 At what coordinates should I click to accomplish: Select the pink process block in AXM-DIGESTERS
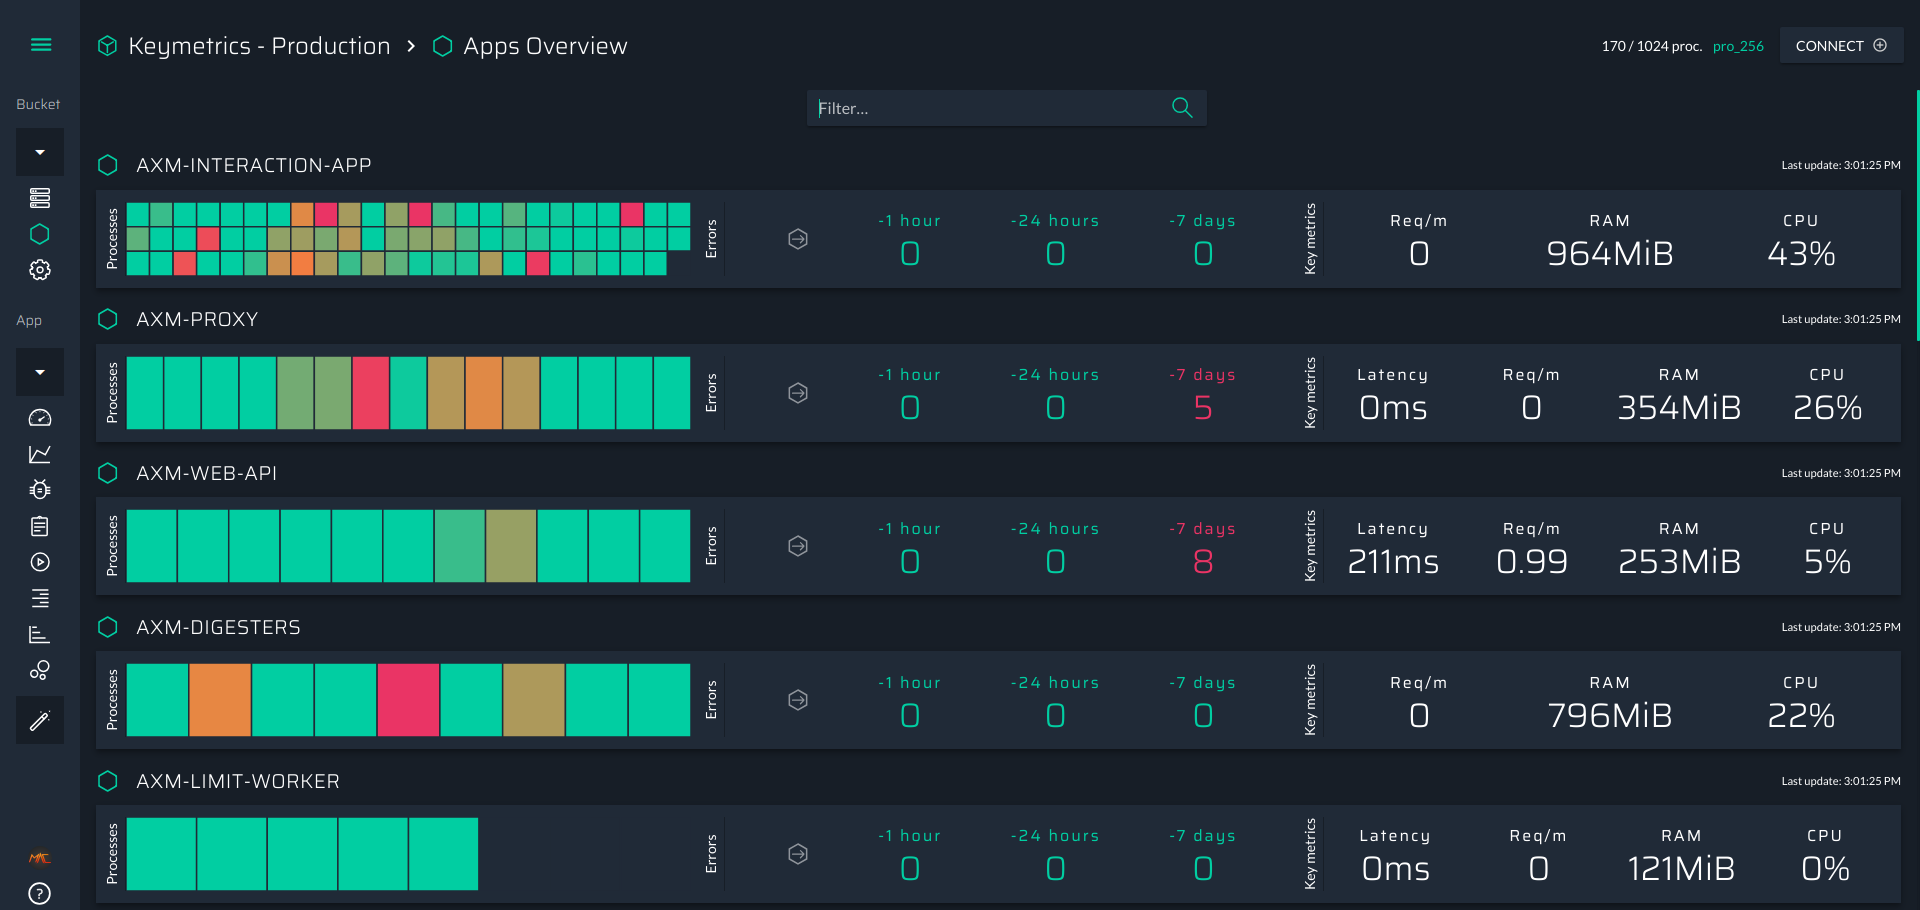tap(408, 700)
